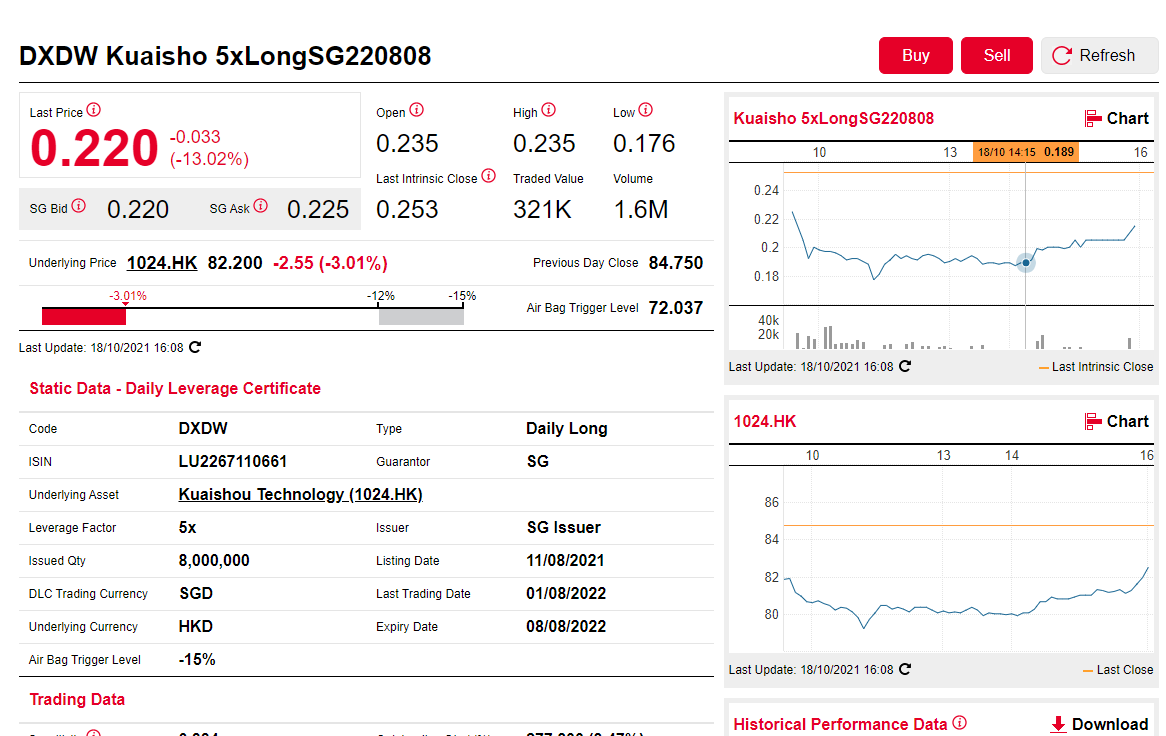The height and width of the screenshot is (736, 1166).
Task: Click the Listing Date 11/08/2021 value
Action: coord(565,561)
